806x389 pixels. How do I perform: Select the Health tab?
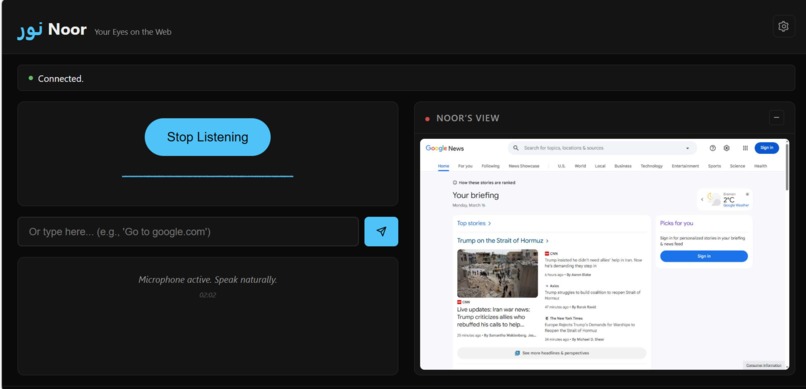(760, 166)
